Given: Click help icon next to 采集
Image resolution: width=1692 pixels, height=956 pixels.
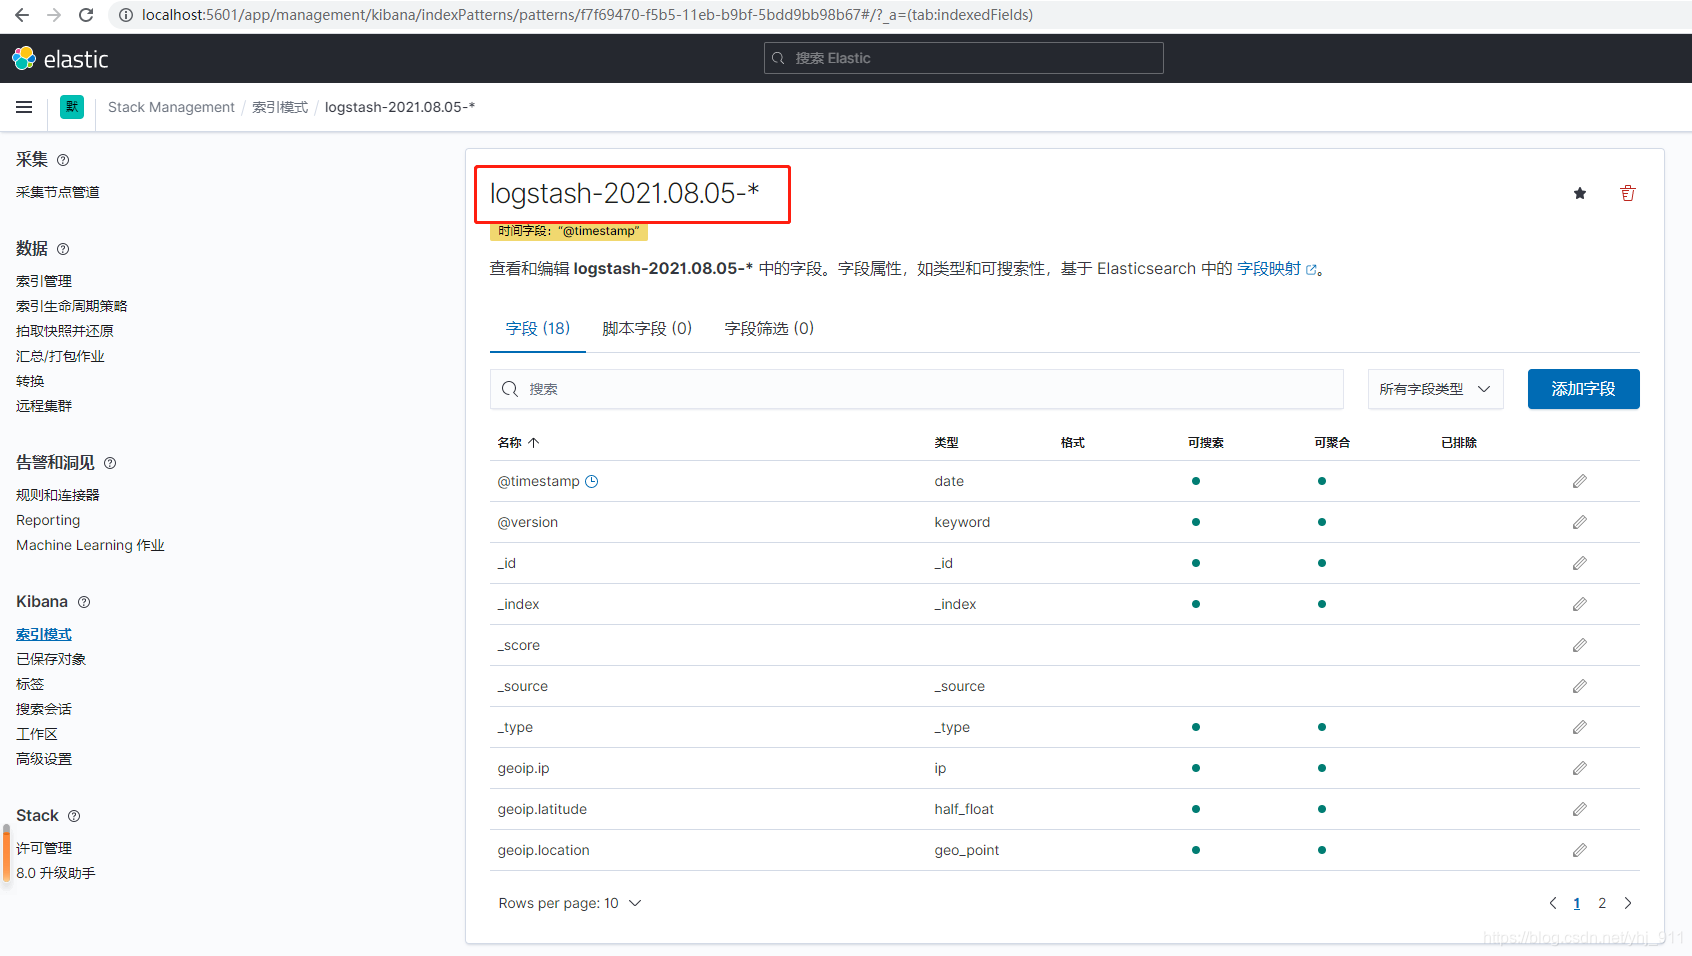Looking at the screenshot, I should [x=63, y=160].
